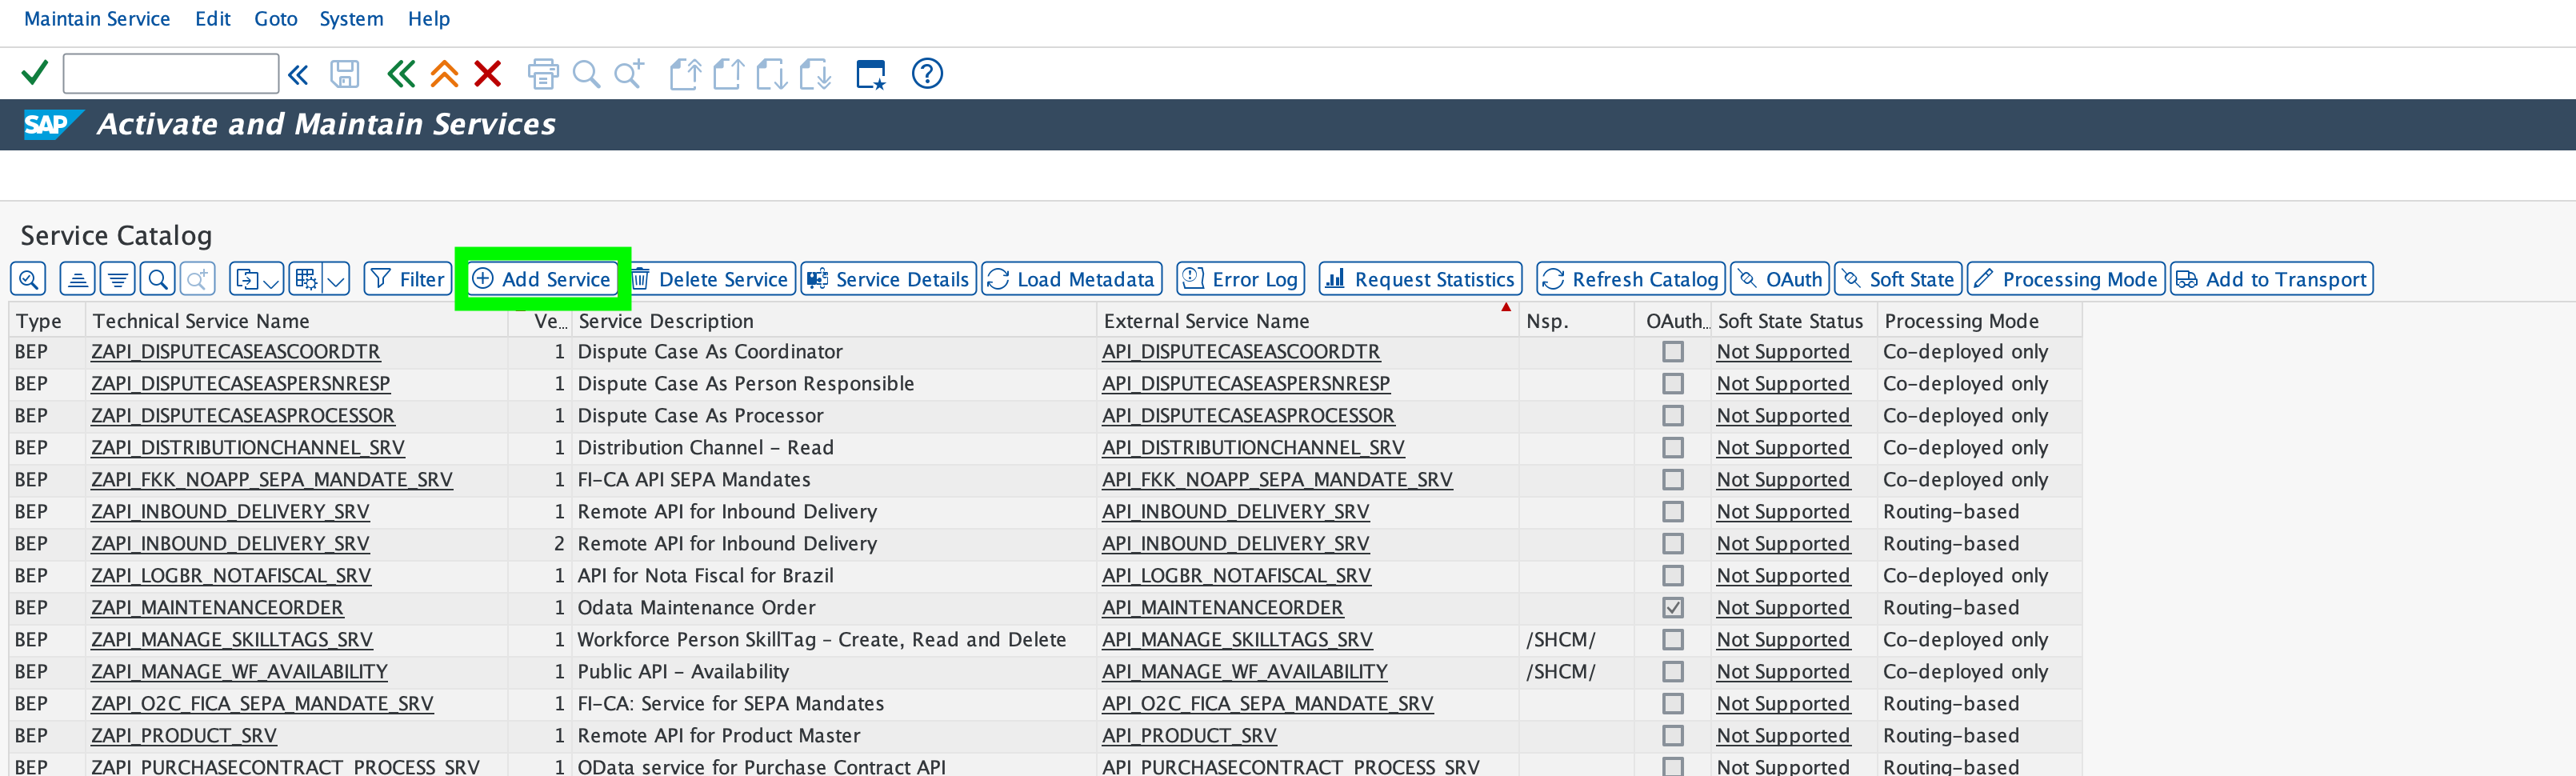2576x776 pixels.
Task: Toggle OAuth checkbox for ZAPI_MANAGE_SKILLTAGS_SRV
Action: coord(1672,640)
